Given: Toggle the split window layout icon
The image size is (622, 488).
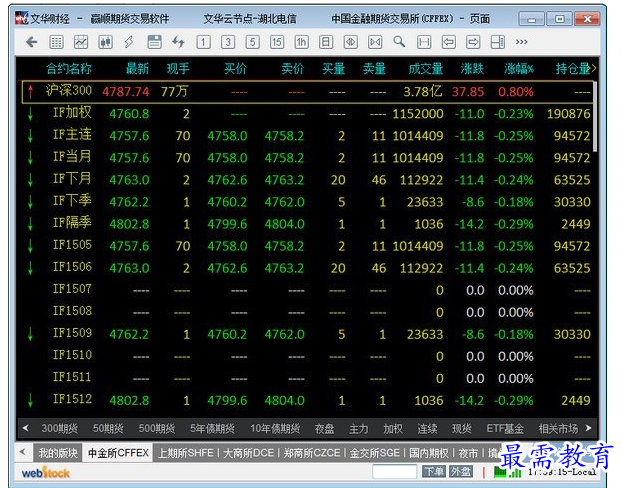Looking at the screenshot, I should point(497,42).
